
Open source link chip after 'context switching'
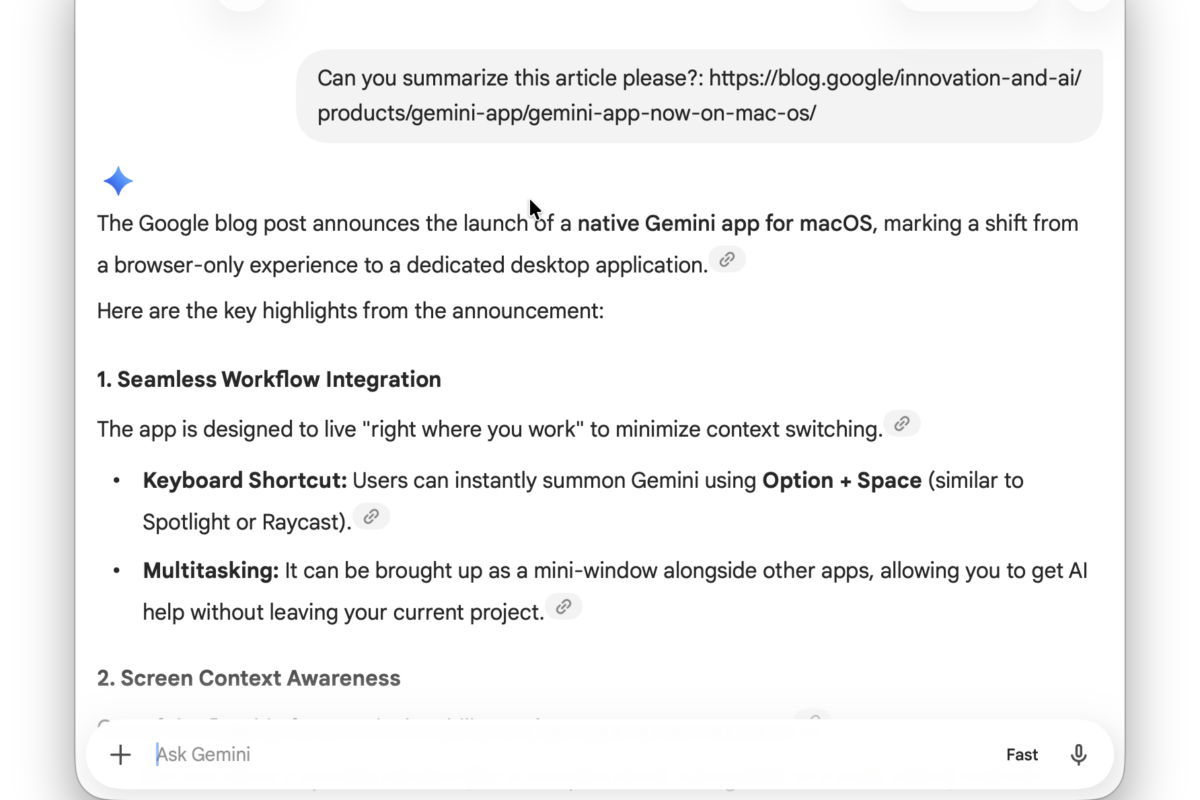902,423
